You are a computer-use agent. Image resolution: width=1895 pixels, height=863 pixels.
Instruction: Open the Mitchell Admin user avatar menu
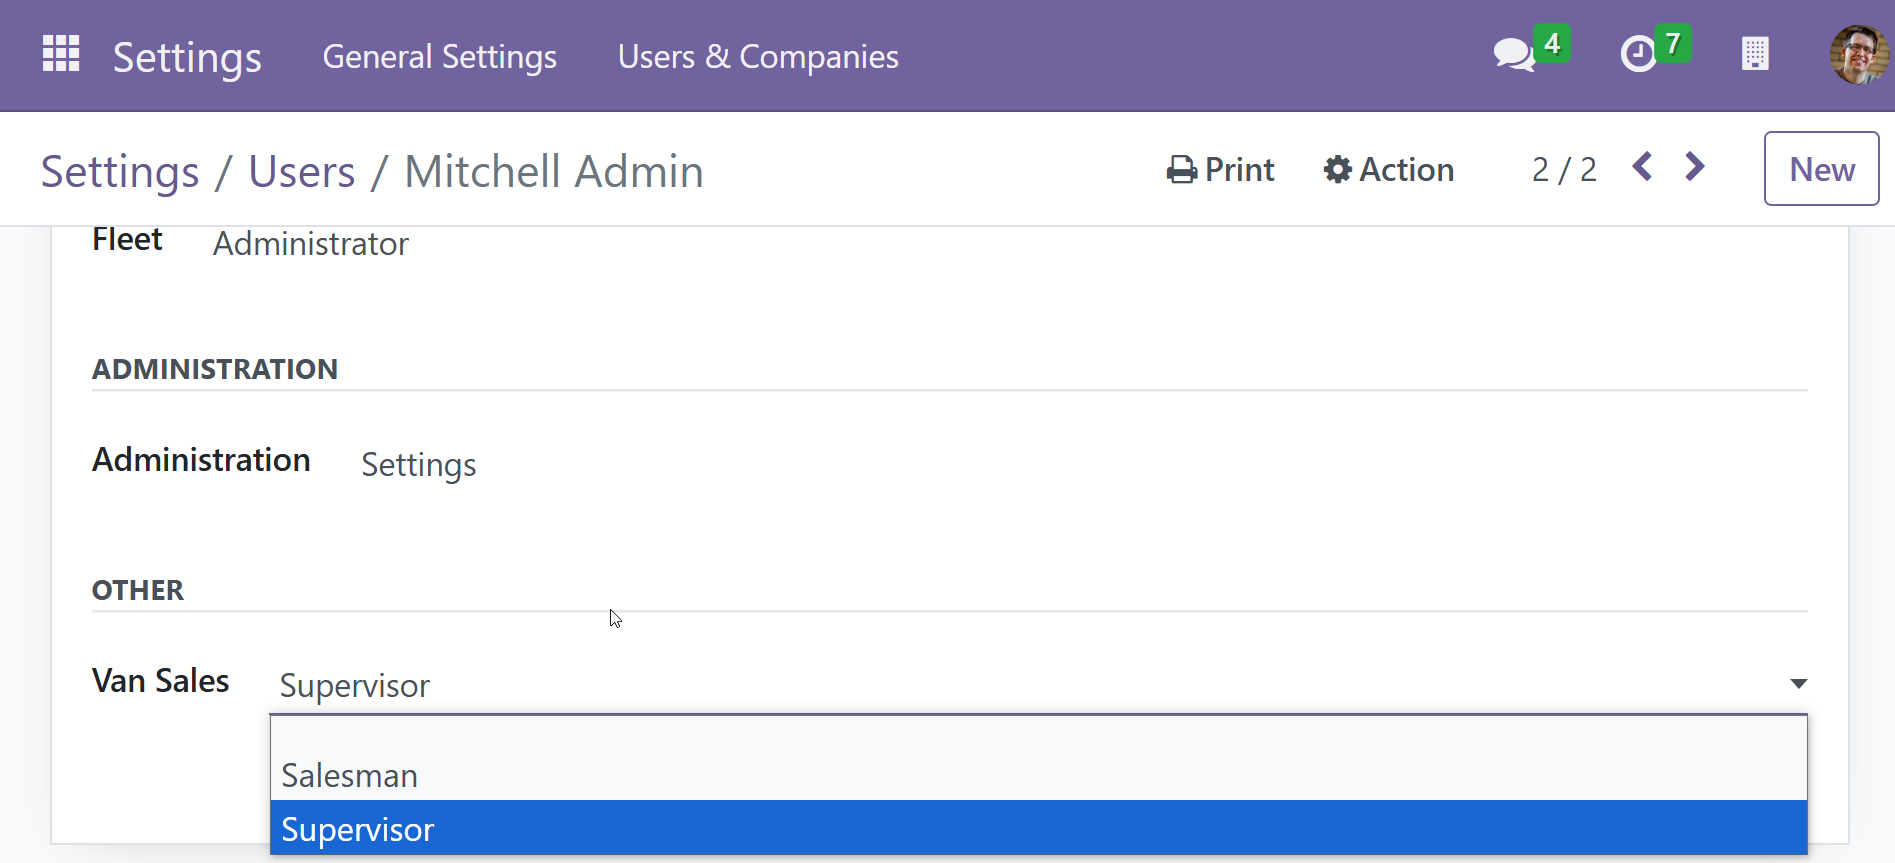(1859, 54)
